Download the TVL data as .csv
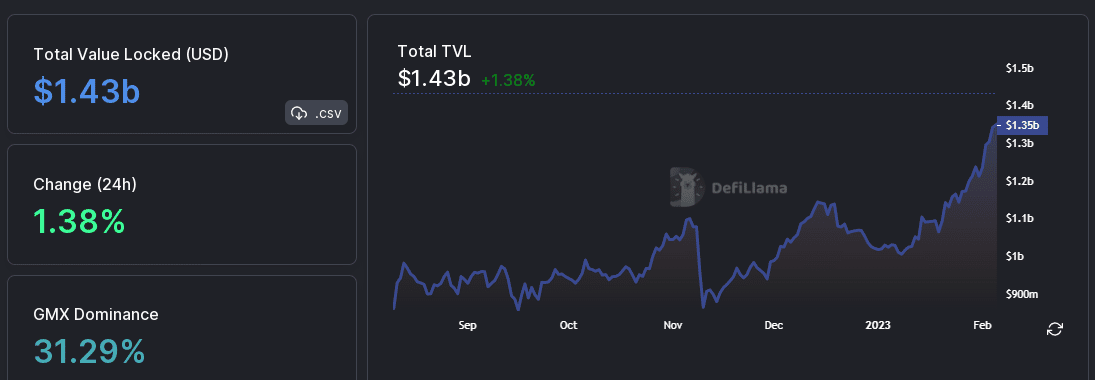This screenshot has width=1095, height=380. 316,112
